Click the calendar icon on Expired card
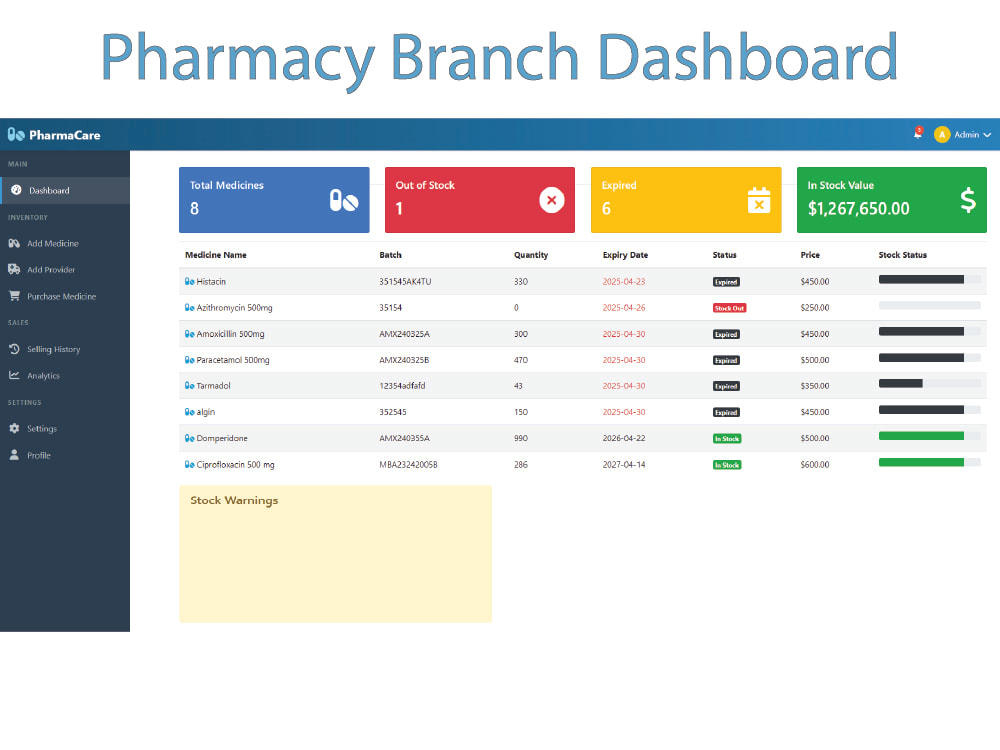Viewport: 1000px width, 750px height. 759,200
